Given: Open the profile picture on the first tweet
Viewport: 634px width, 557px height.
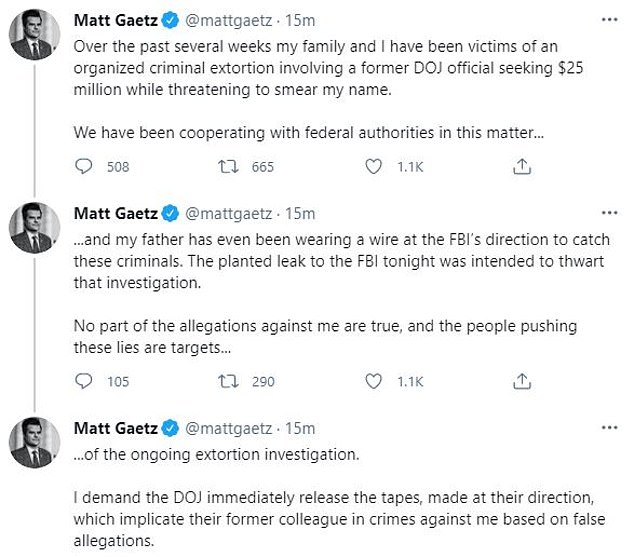Looking at the screenshot, I should (32, 39).
